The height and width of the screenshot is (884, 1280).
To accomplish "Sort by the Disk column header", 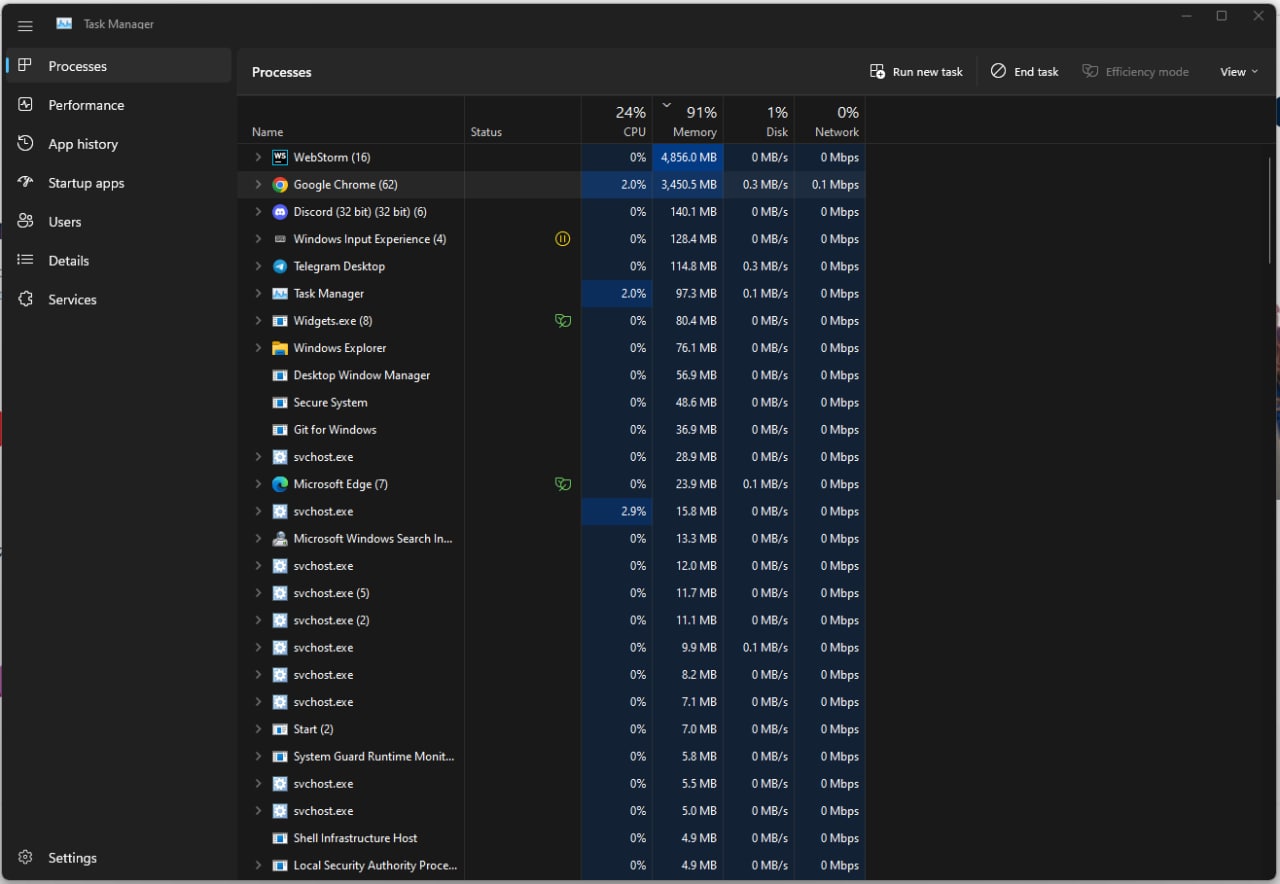I will [759, 120].
